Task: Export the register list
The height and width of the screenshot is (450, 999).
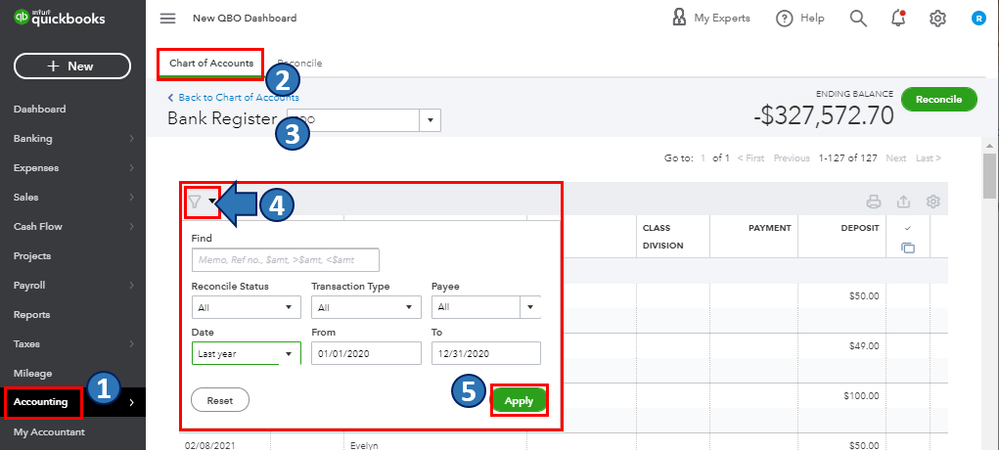Action: 903,202
